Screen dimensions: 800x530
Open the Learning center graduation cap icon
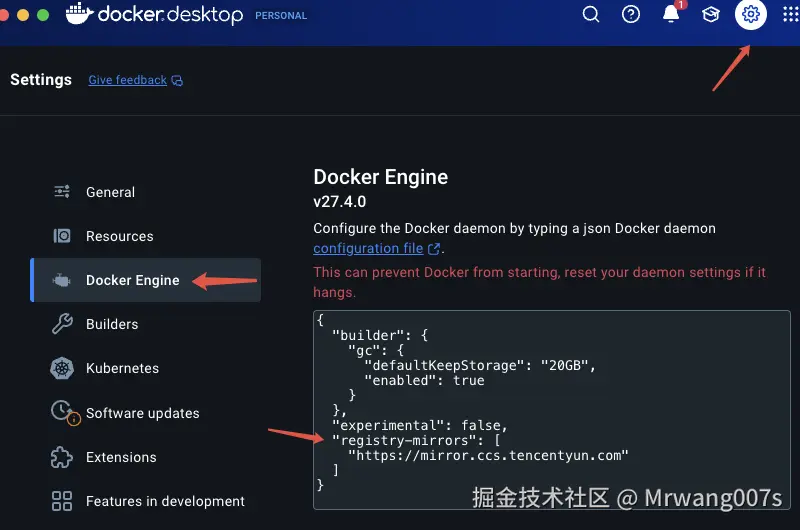coord(711,14)
